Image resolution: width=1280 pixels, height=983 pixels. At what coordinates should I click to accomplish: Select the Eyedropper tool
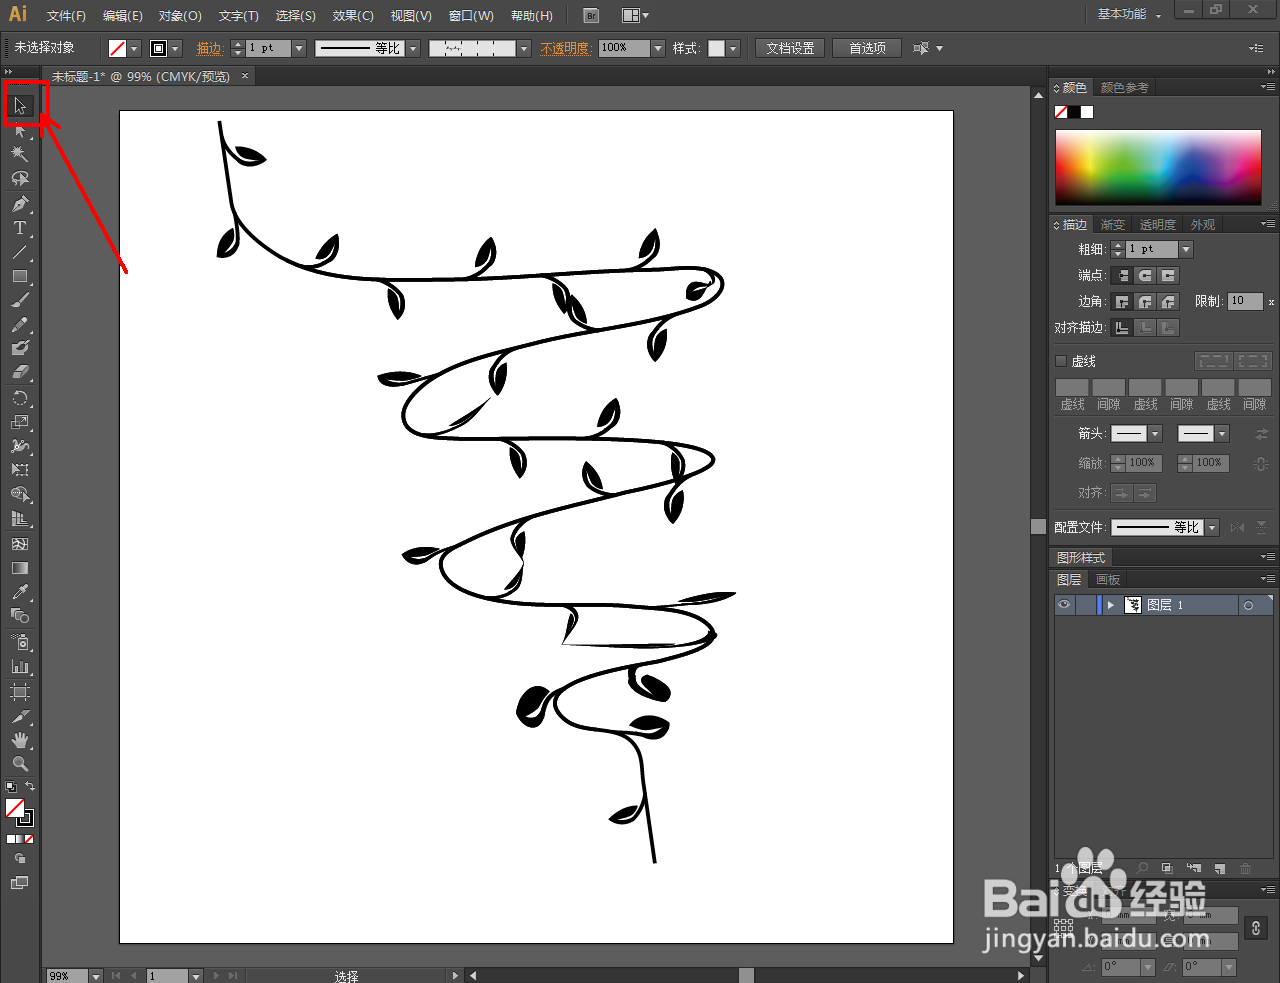coord(20,592)
